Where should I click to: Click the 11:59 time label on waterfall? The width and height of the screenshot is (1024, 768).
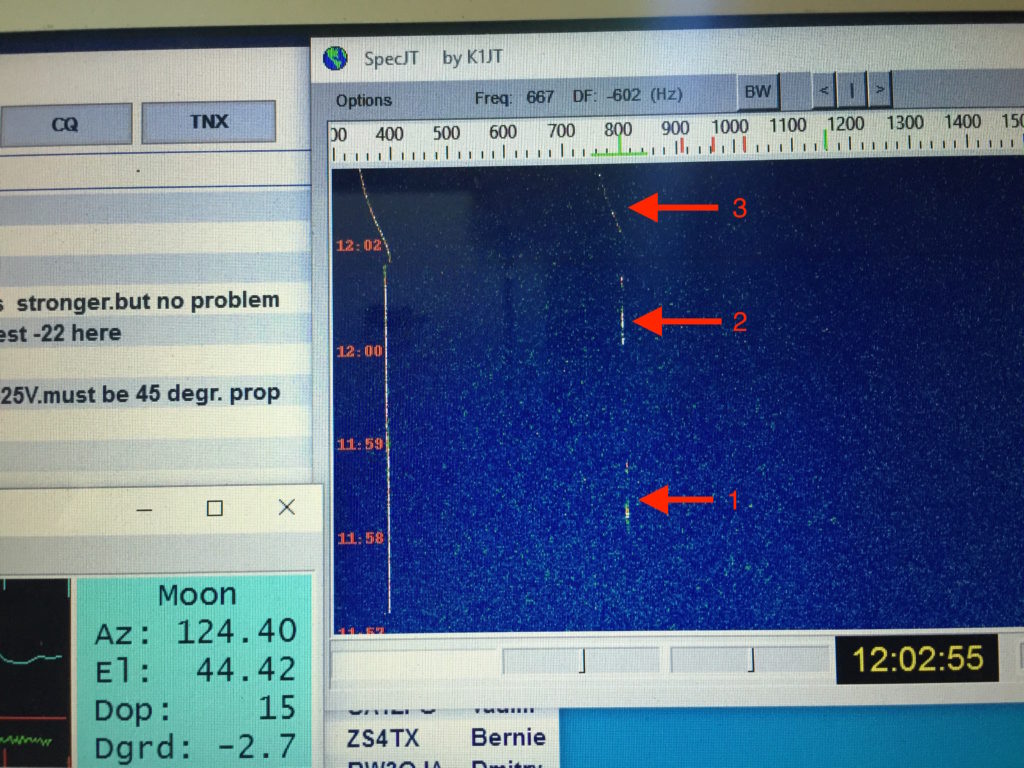[x=360, y=444]
